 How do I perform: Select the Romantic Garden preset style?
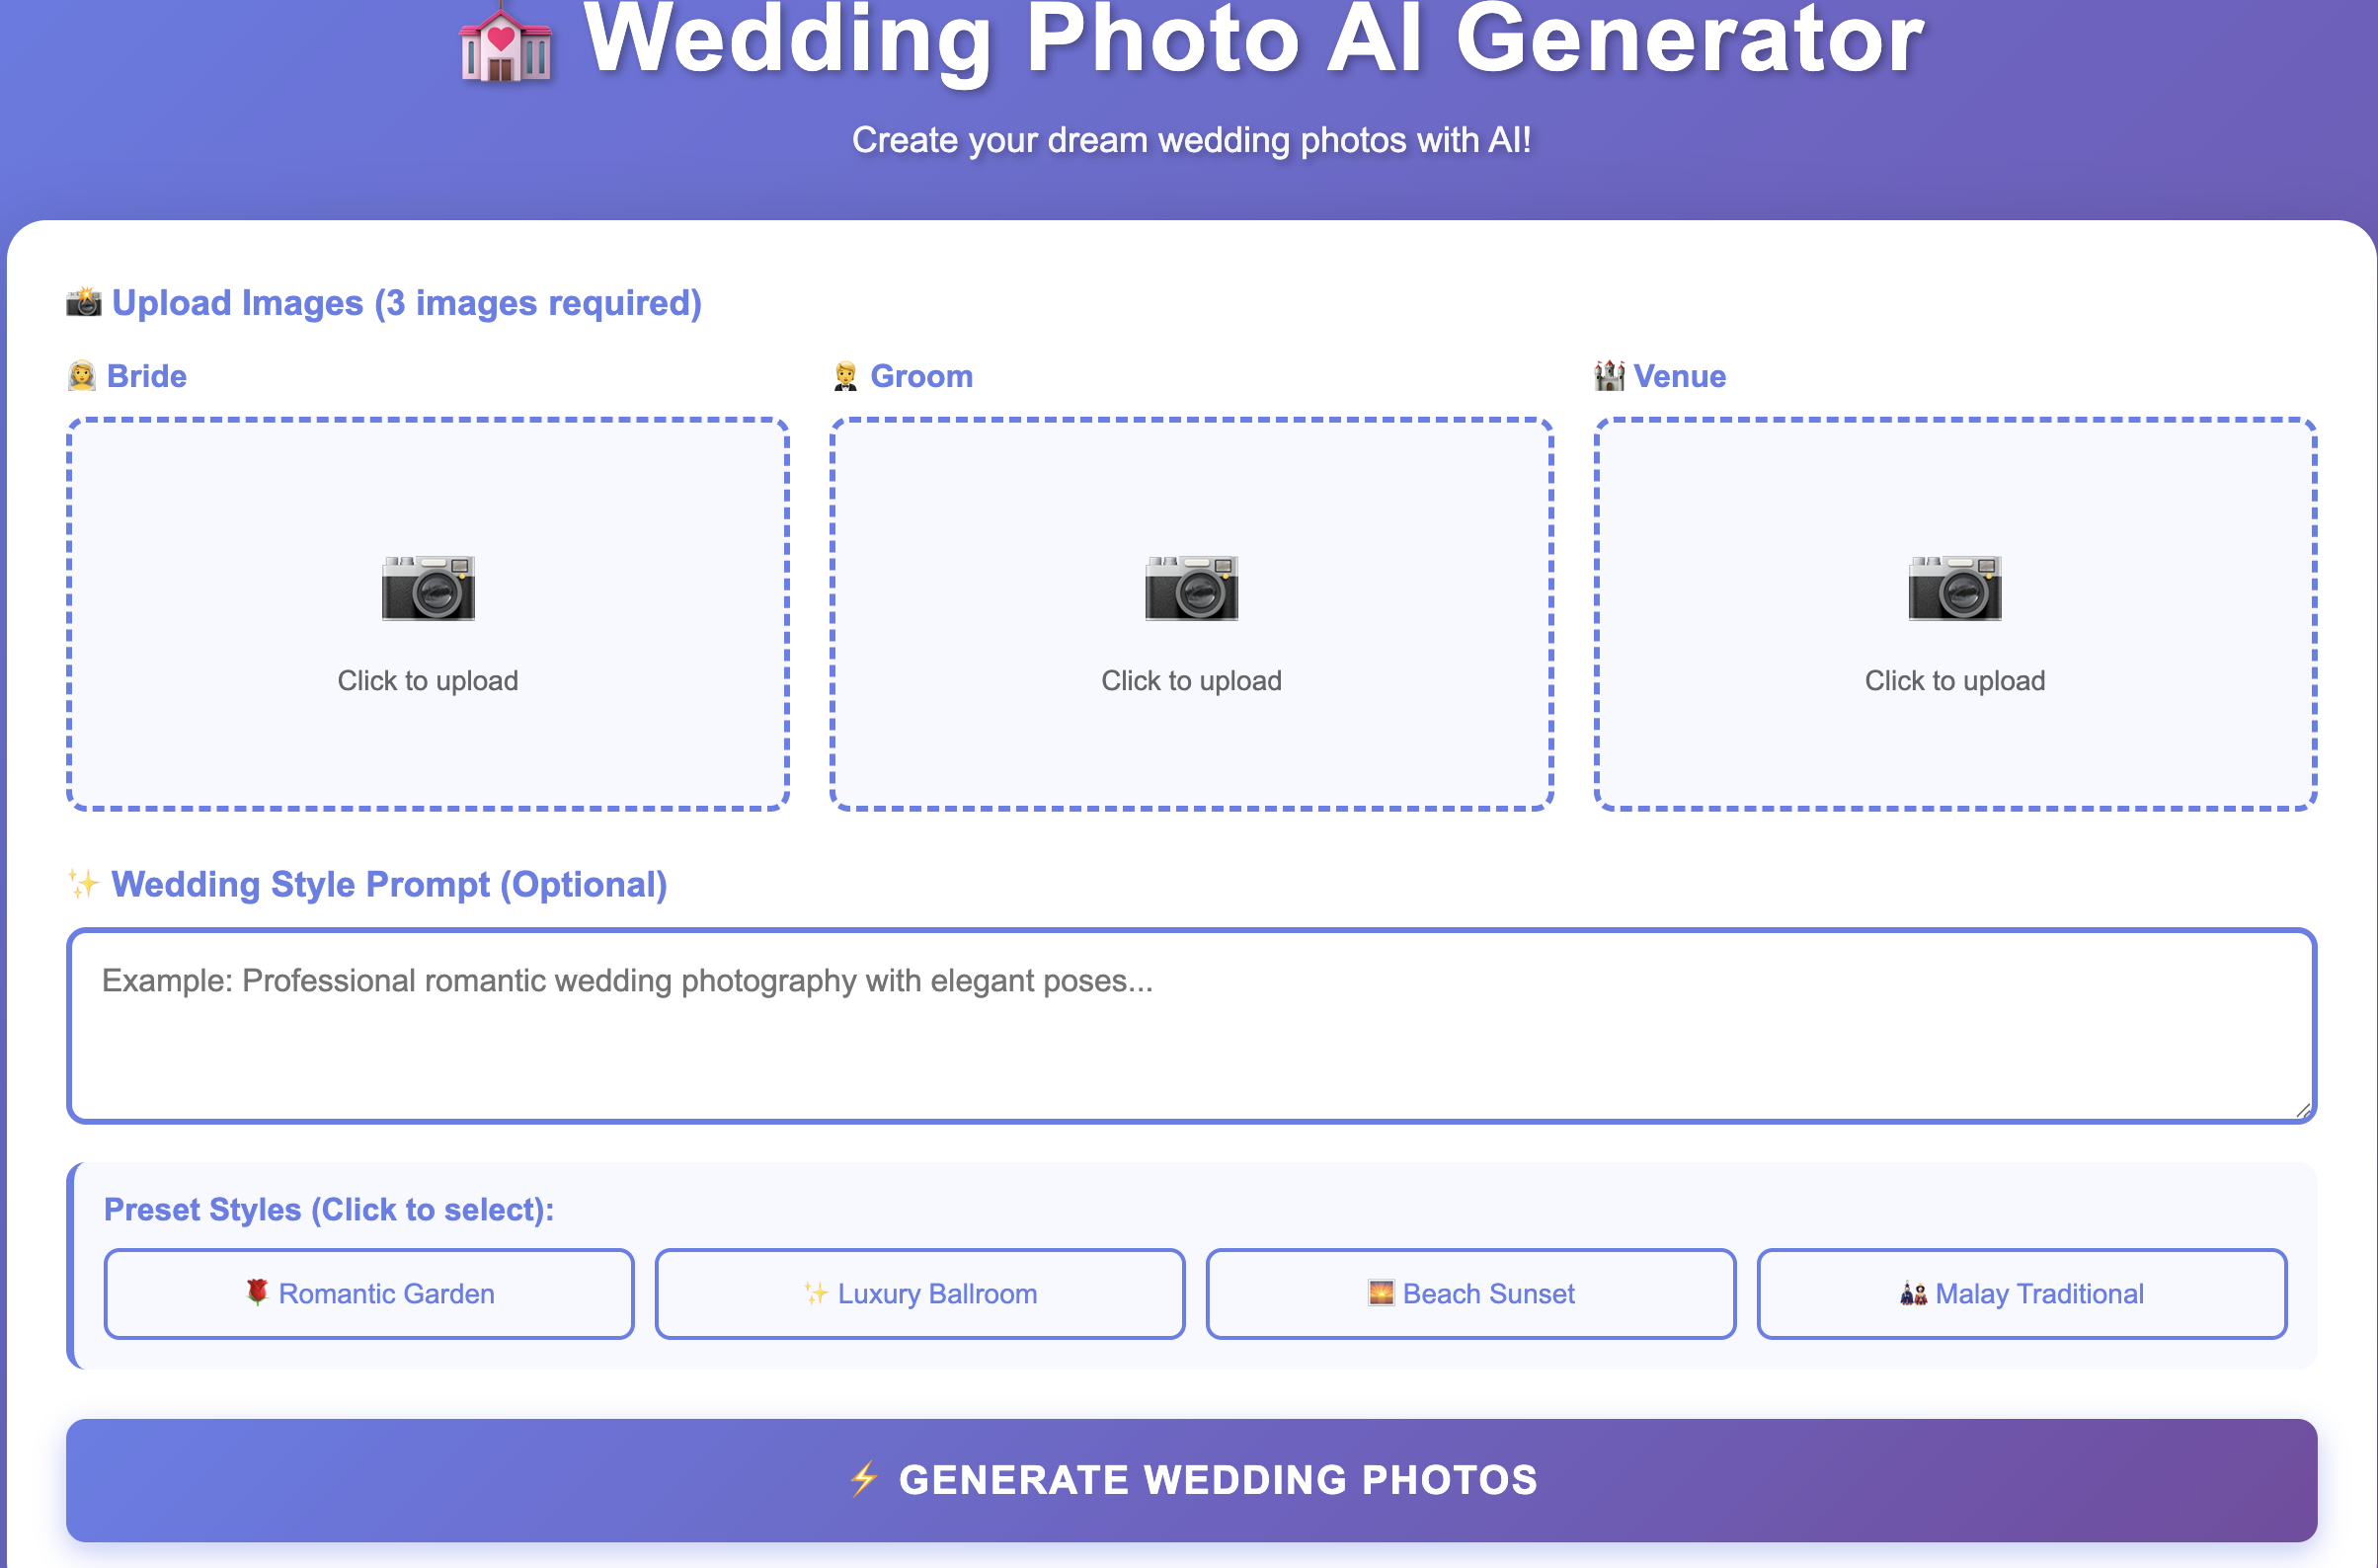[x=369, y=1293]
